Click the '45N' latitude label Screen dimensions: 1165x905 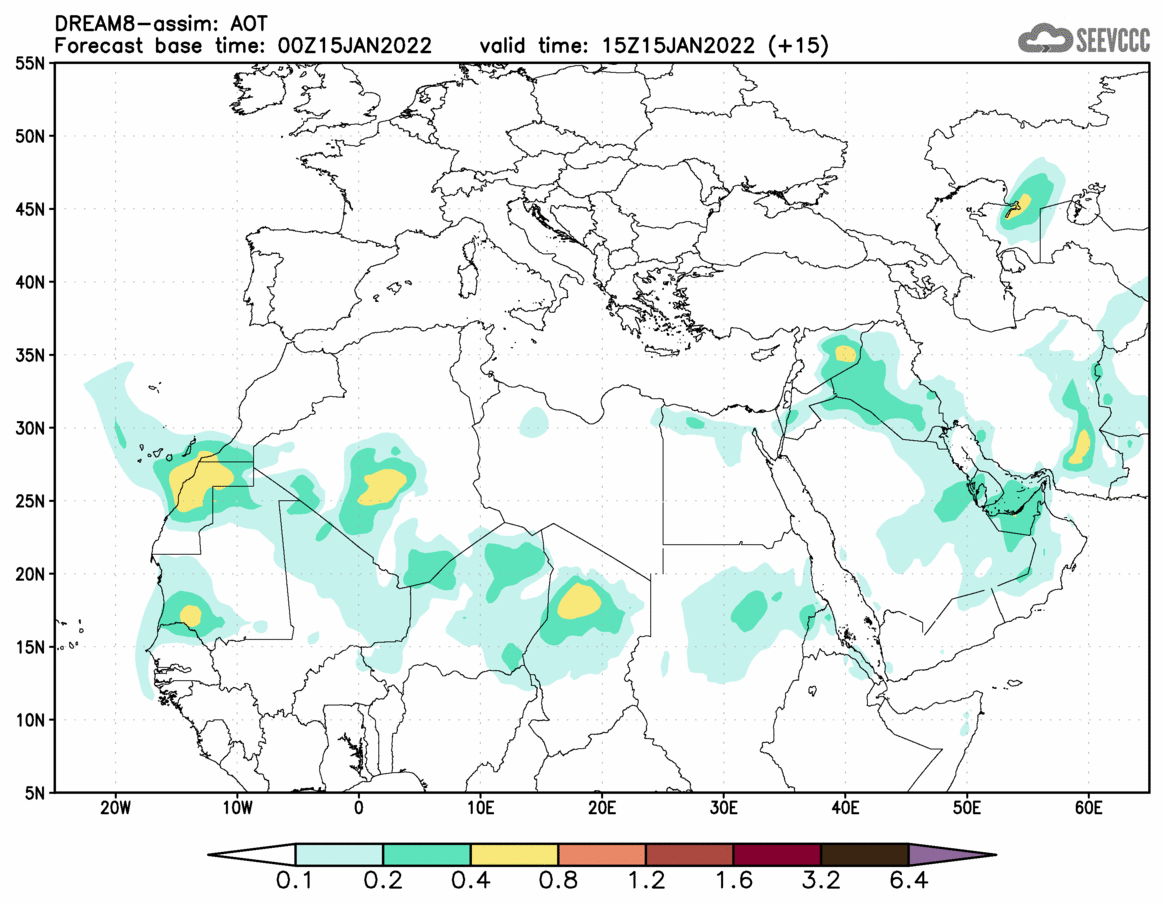30,210
